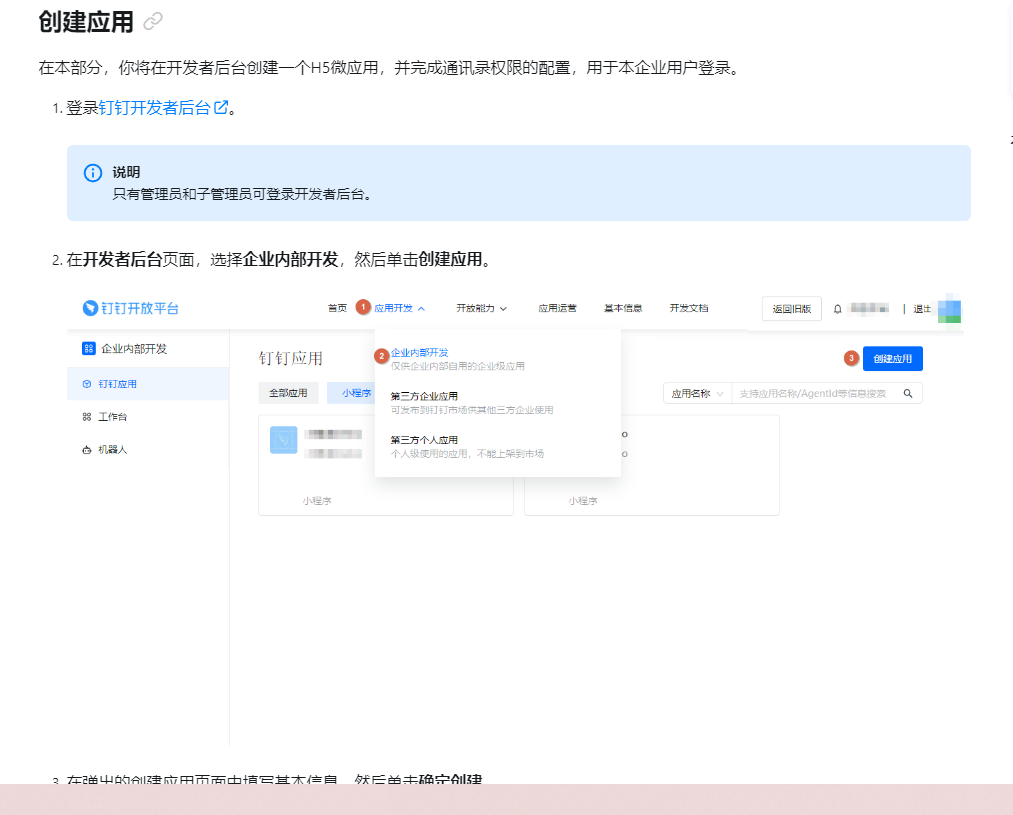1013x815 pixels.
Task: Click the search magnifier icon
Action: pyautogui.click(x=908, y=394)
